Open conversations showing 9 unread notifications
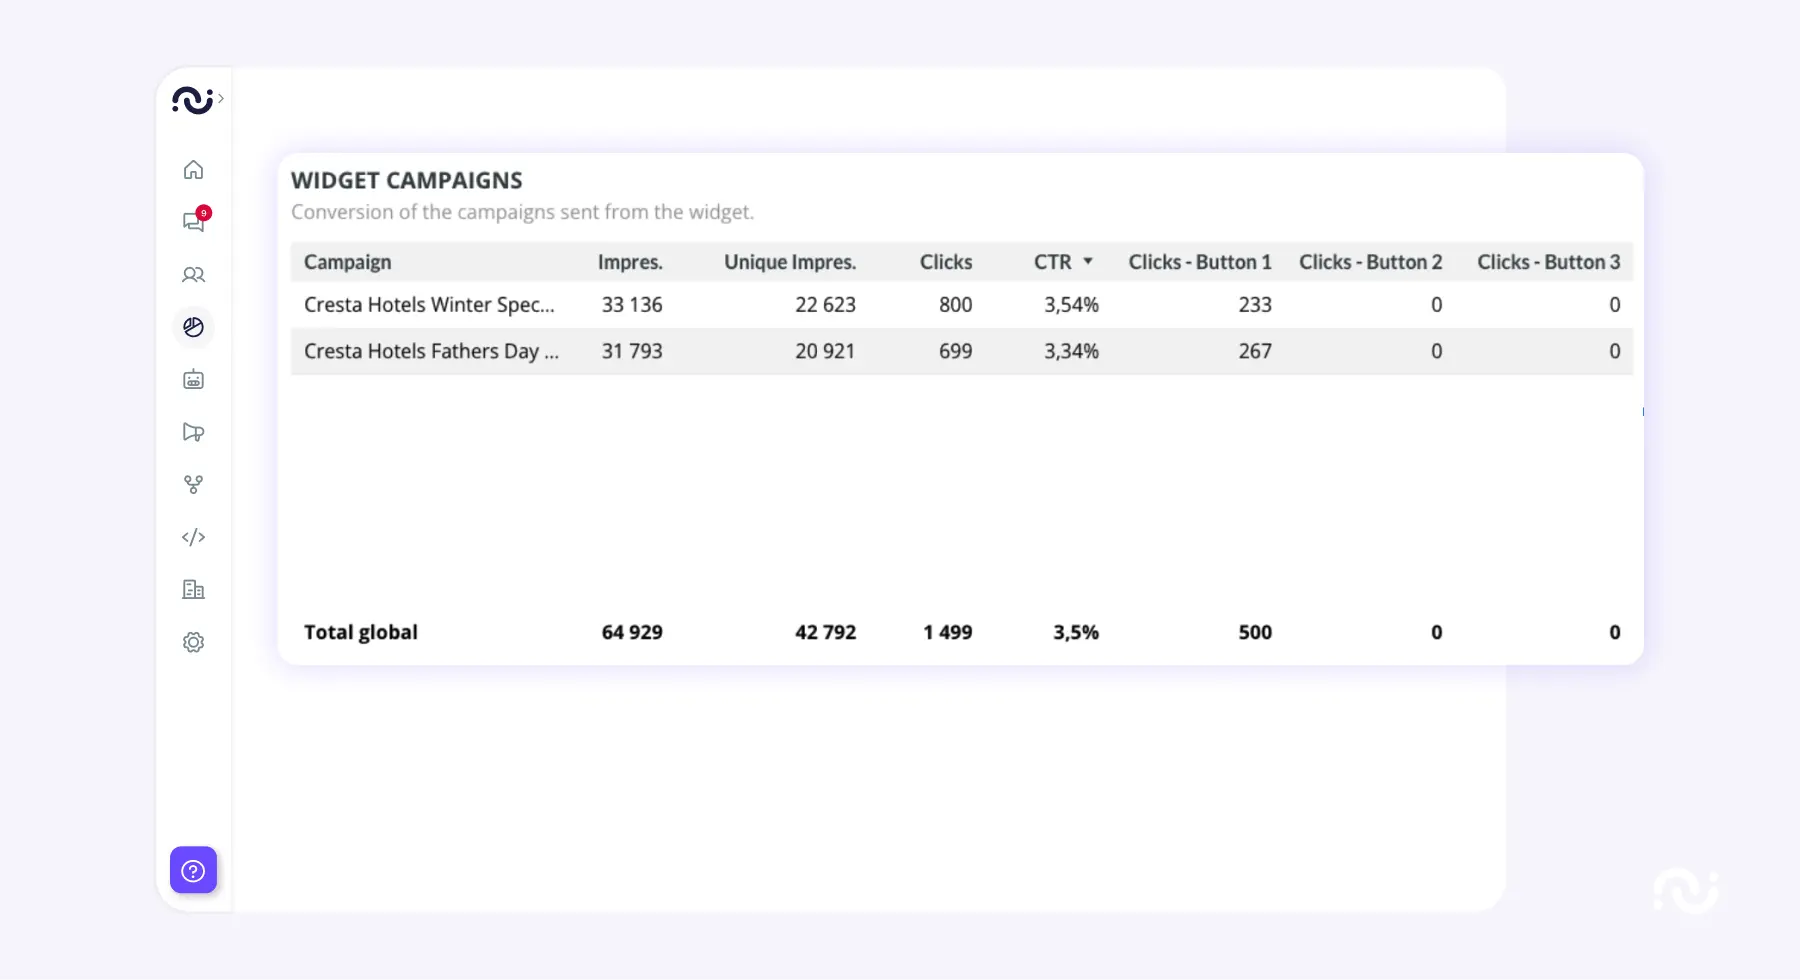The image size is (1800, 980). point(193,222)
